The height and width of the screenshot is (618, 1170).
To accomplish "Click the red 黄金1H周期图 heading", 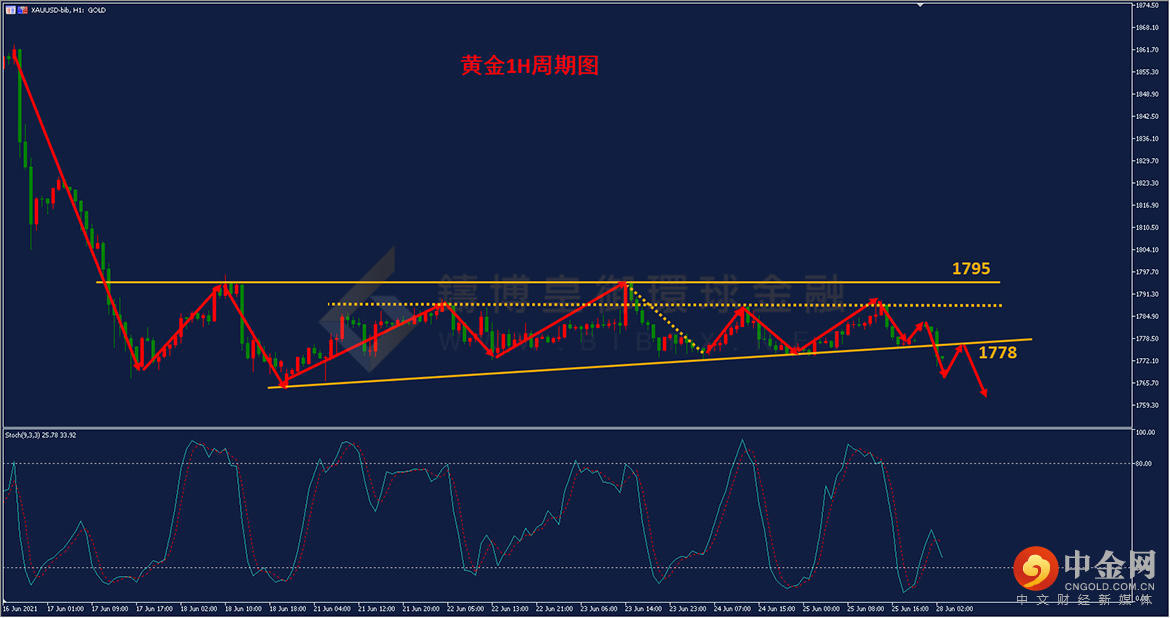I will (530, 66).
